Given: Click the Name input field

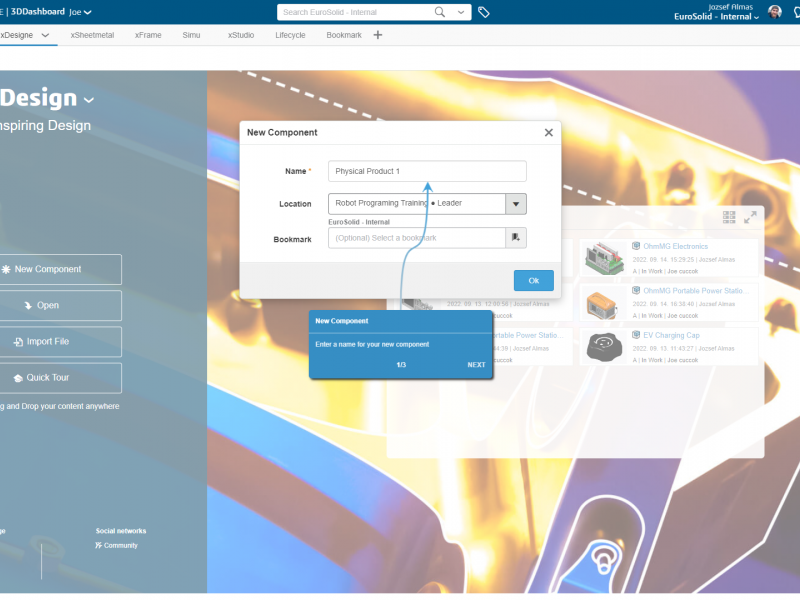Looking at the screenshot, I should coord(427,171).
